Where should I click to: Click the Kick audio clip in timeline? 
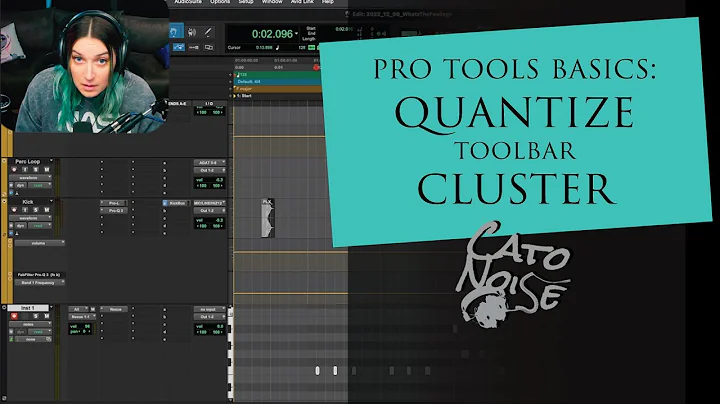(x=267, y=218)
